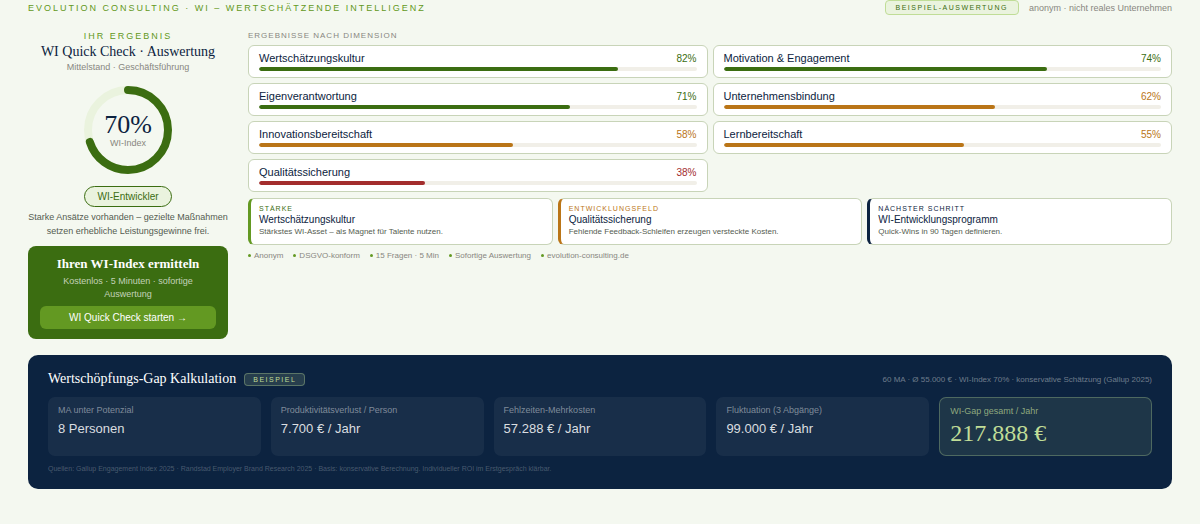Click the Wertschätzungskultur 82% progress bar

click(477, 69)
